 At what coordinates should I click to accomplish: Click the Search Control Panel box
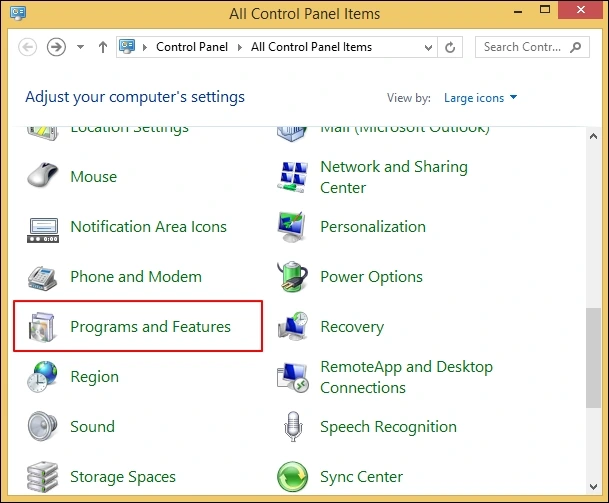(x=532, y=47)
